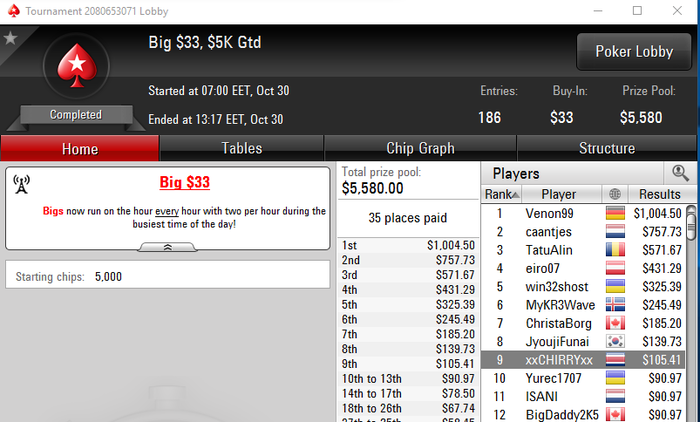Open the player search magnifier
The width and height of the screenshot is (700, 422).
click(x=680, y=173)
